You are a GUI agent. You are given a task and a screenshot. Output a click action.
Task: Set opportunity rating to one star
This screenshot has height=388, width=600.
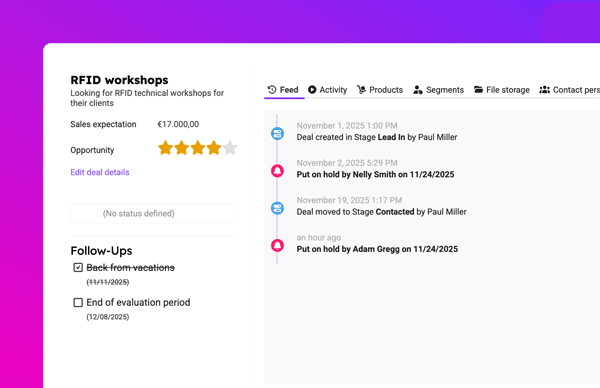[x=165, y=148]
